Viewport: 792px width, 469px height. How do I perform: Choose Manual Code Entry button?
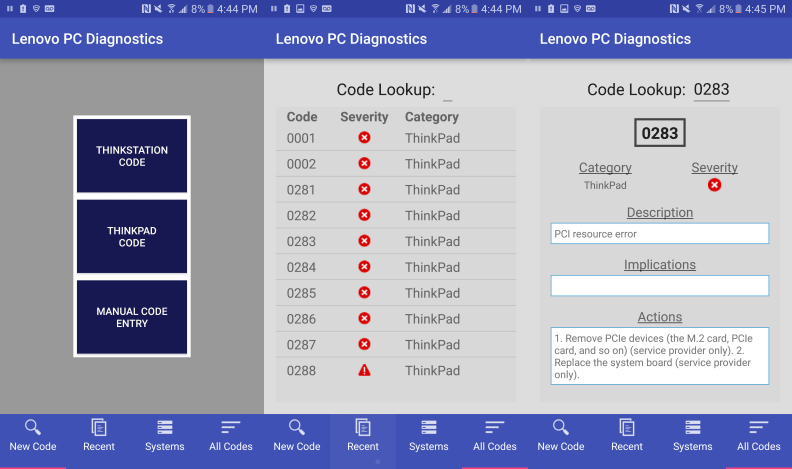[x=132, y=318]
